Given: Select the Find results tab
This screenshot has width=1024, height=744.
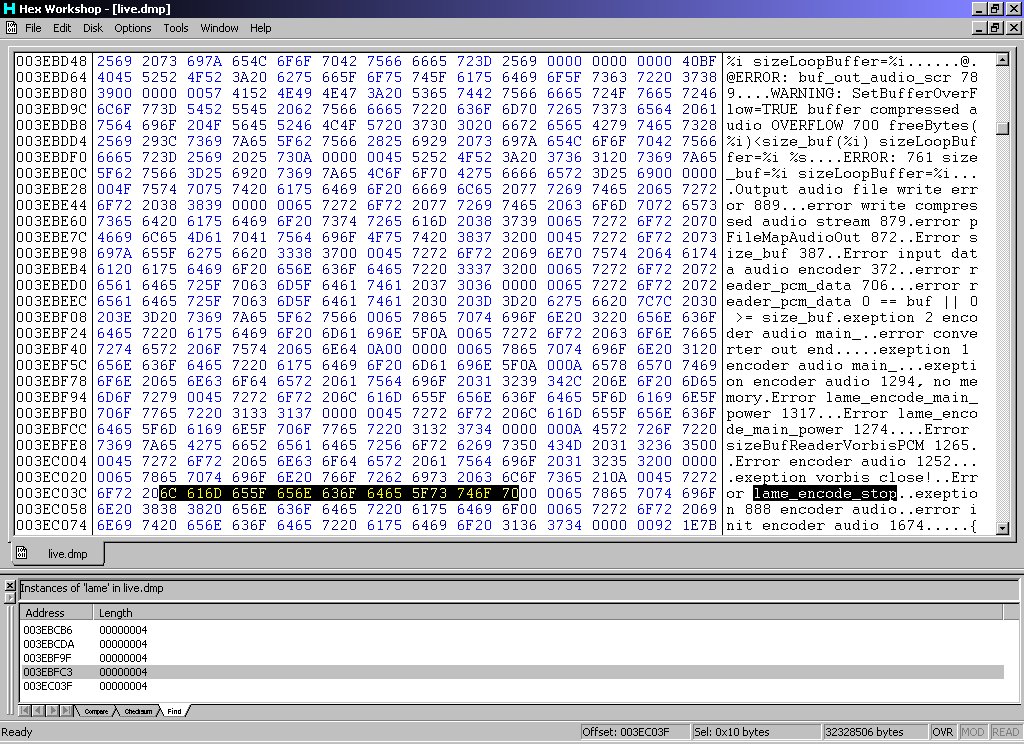Looking at the screenshot, I should pos(174,711).
